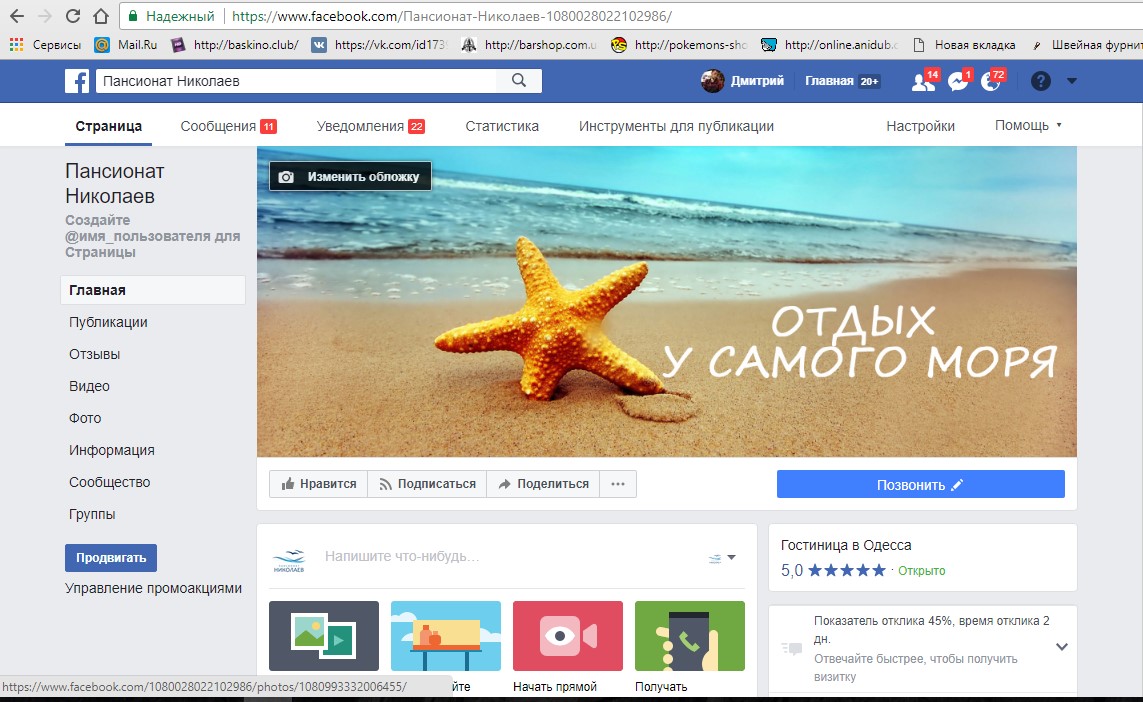
Task: Open the Уведомления tab
Action: click(x=370, y=126)
